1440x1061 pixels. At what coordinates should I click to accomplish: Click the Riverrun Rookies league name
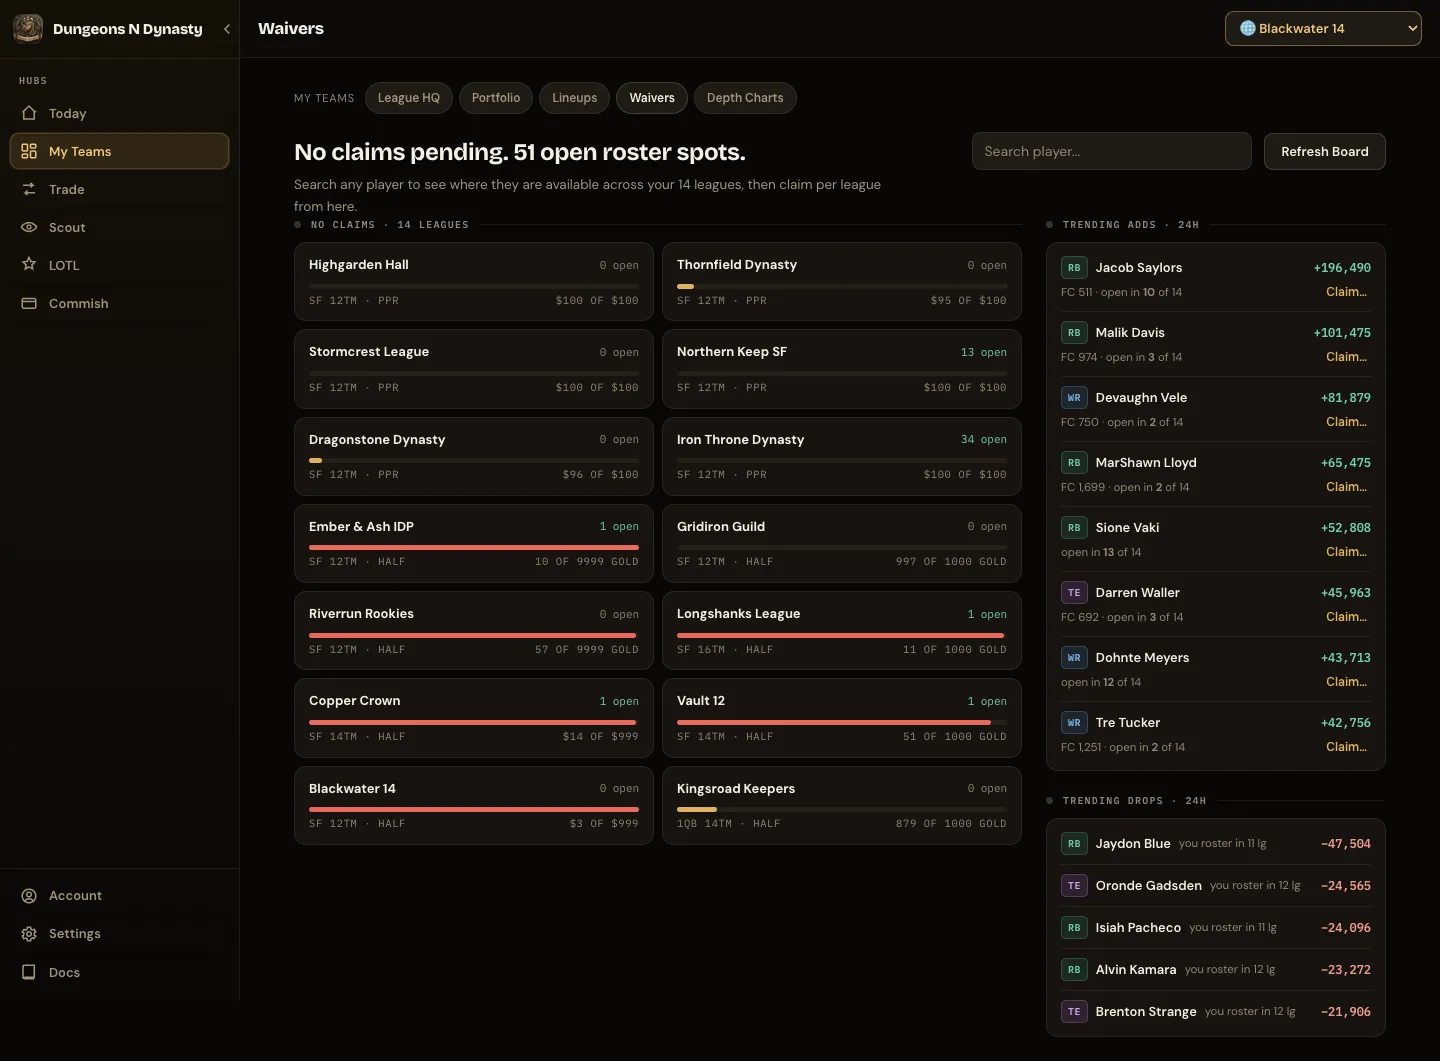click(361, 614)
